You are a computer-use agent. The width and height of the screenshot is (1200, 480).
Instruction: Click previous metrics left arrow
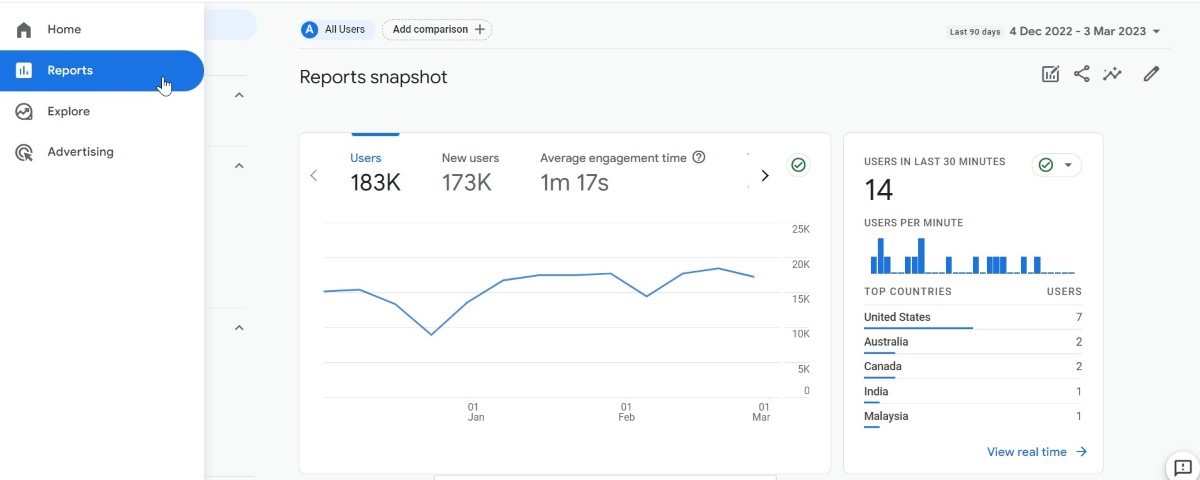[314, 175]
